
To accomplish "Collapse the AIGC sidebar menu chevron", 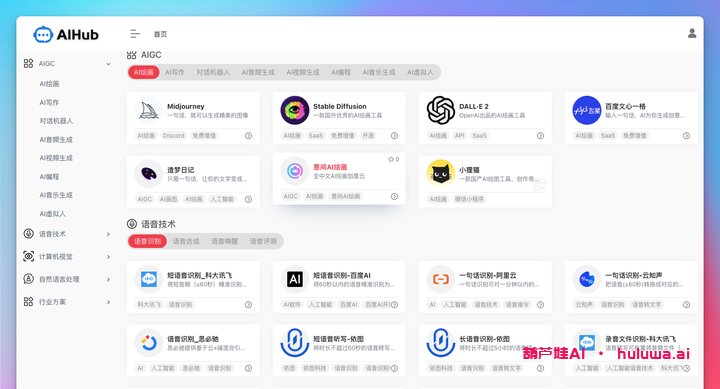I will [108, 64].
